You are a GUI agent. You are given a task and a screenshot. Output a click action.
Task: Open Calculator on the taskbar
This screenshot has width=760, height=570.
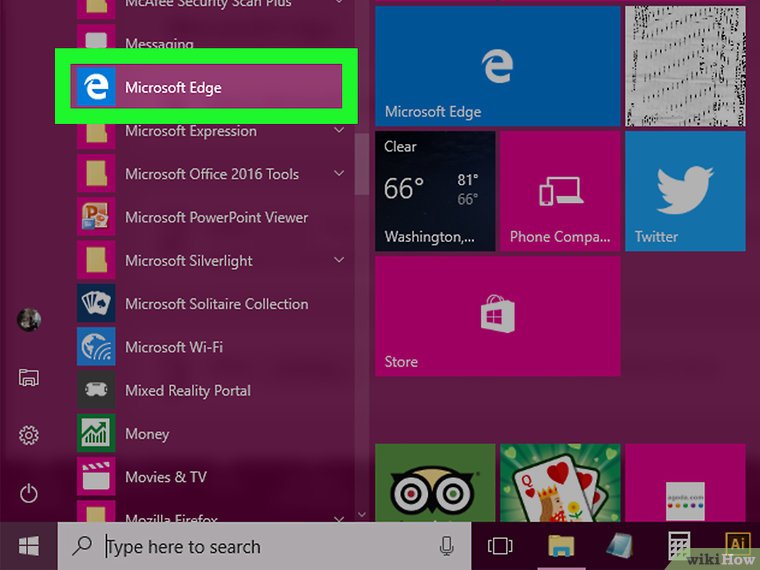tap(679, 546)
